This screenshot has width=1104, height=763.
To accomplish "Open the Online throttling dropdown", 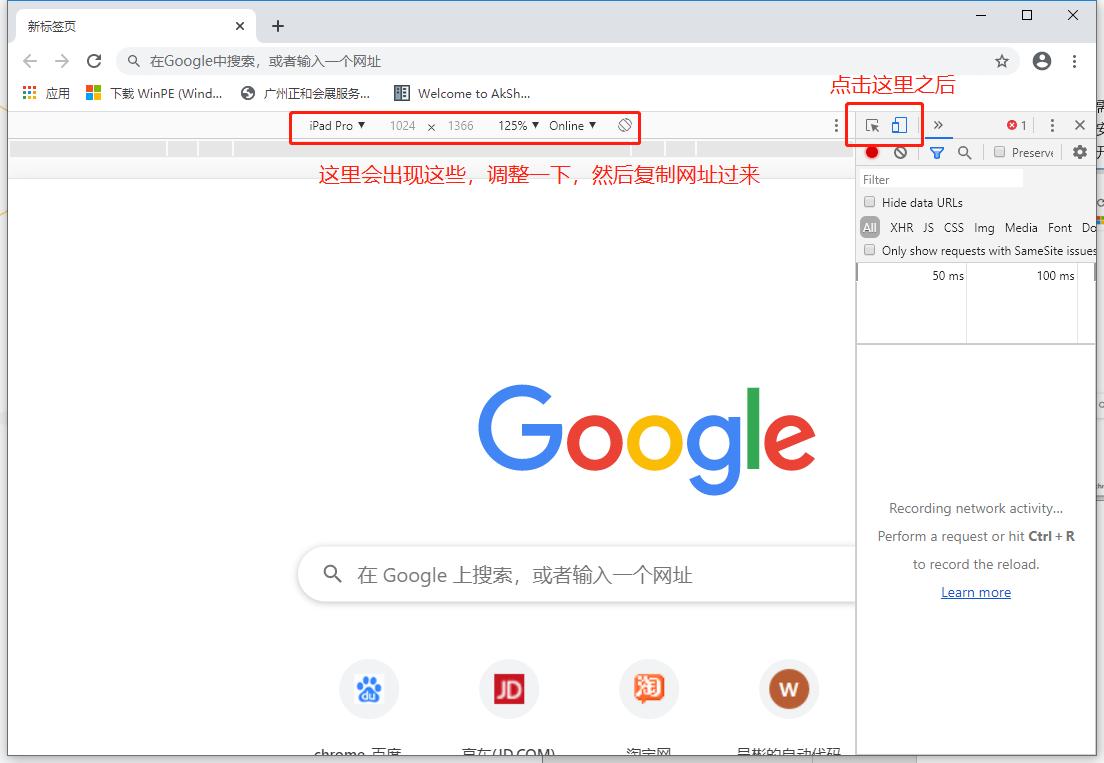I will [x=572, y=126].
